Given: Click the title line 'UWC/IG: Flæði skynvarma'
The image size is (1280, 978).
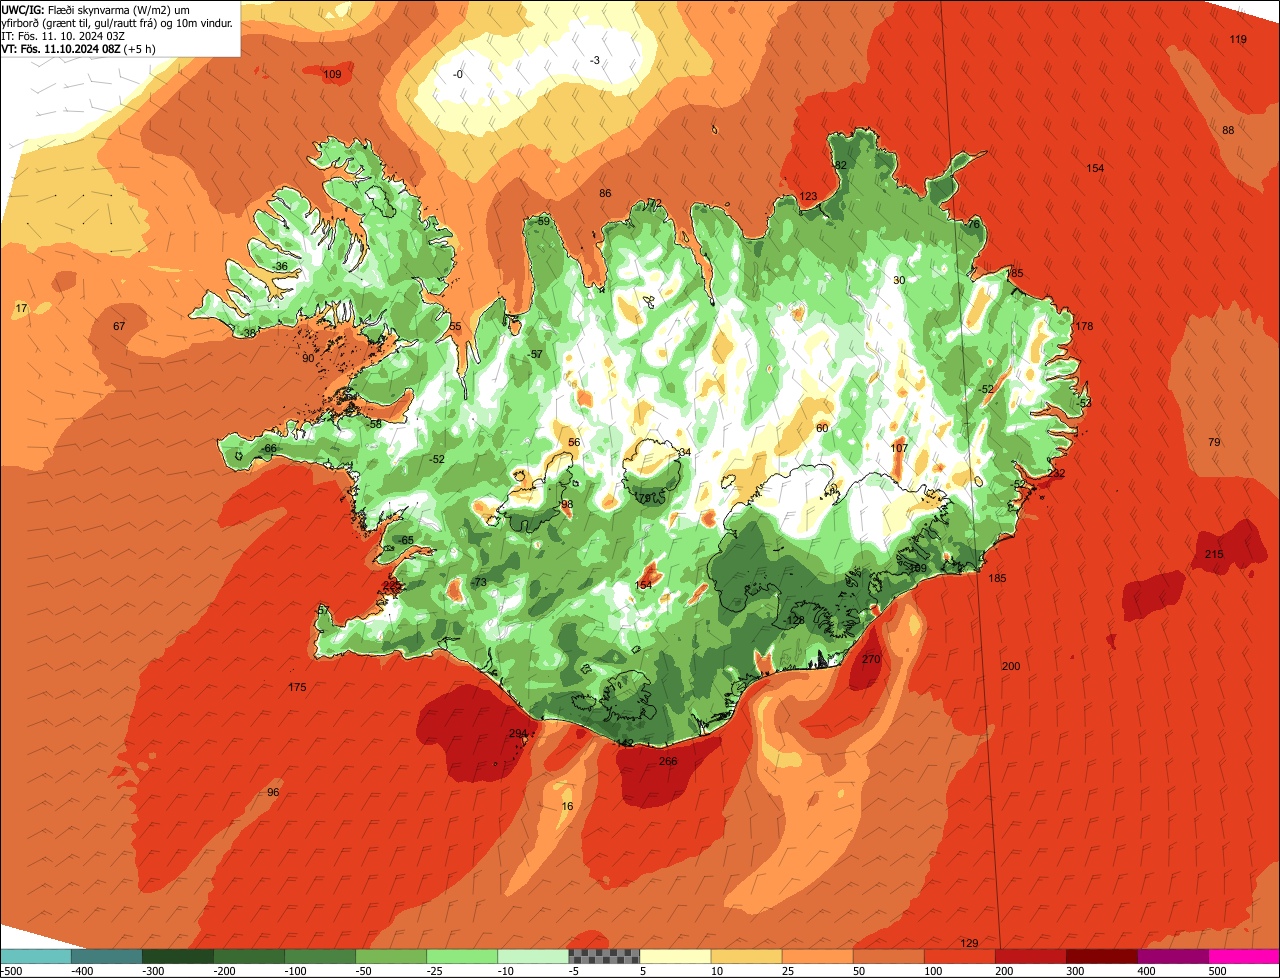Looking at the screenshot, I should 67,9.
